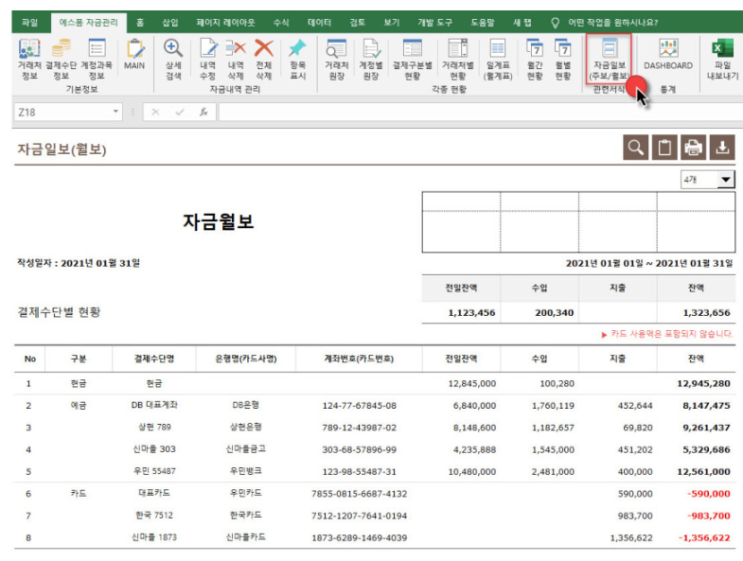Select the DB 대표계좌 cell

point(154,405)
